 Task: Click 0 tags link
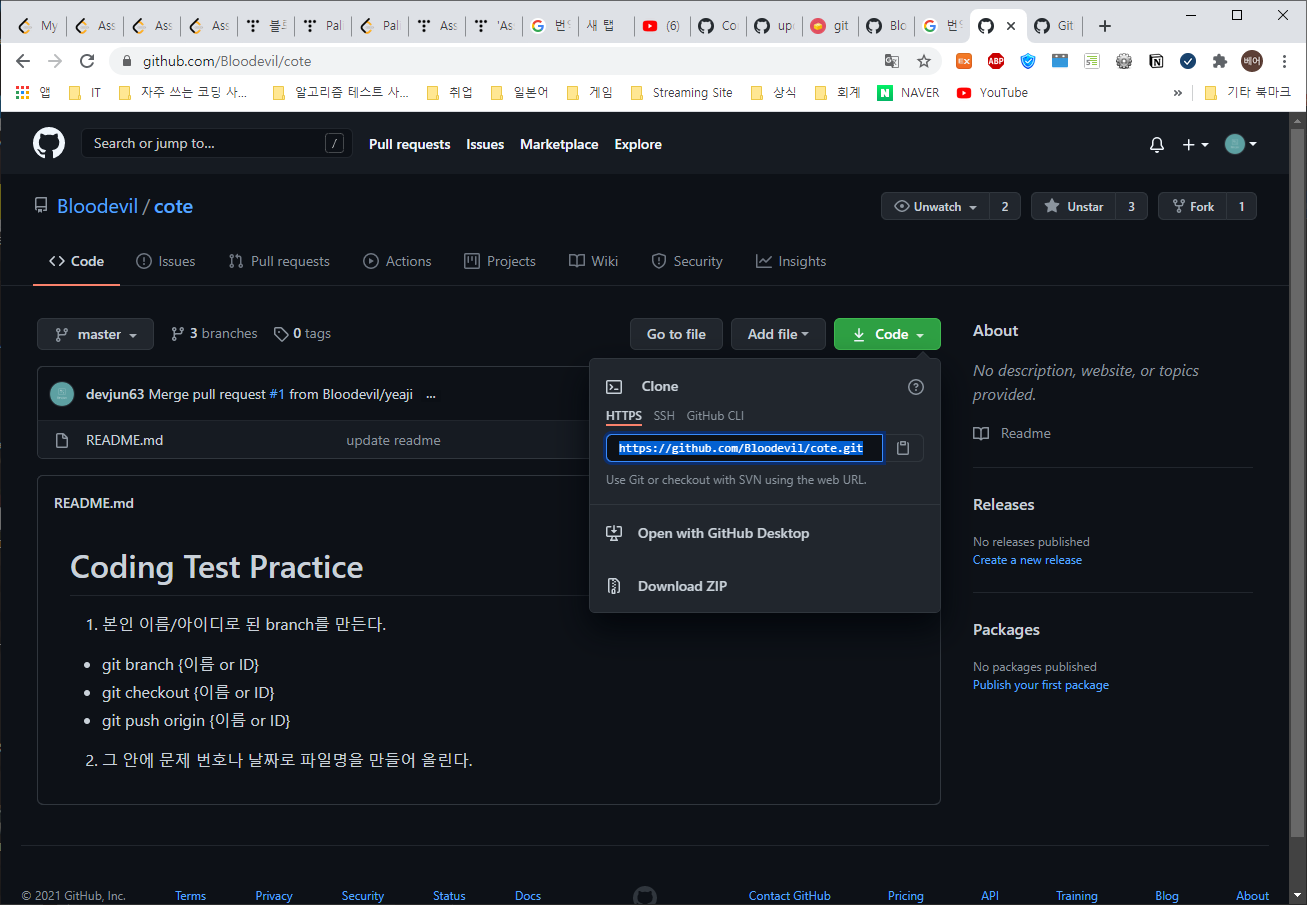[x=302, y=334]
